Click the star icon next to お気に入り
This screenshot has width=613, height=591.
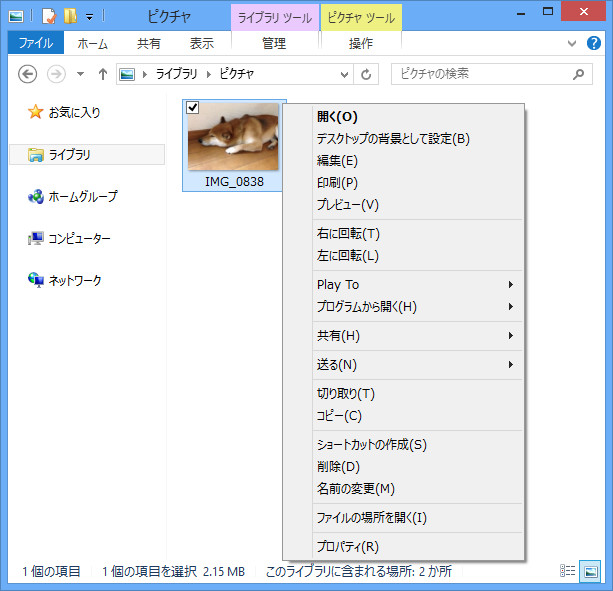tap(35, 112)
